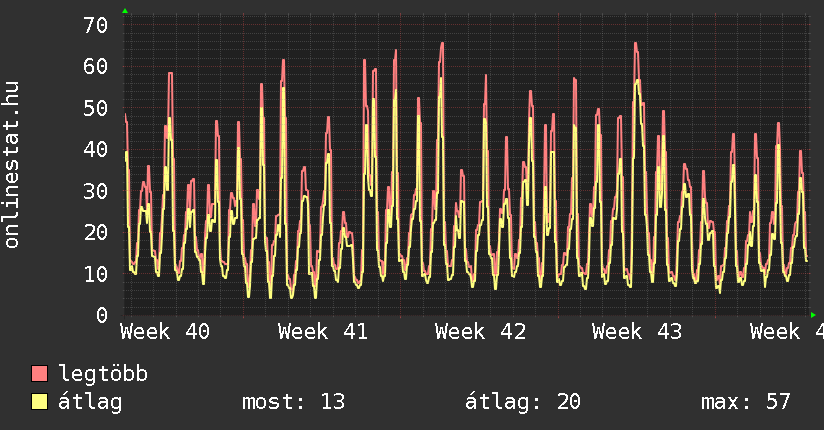Click the red legtöbb legend swatch

39,374
